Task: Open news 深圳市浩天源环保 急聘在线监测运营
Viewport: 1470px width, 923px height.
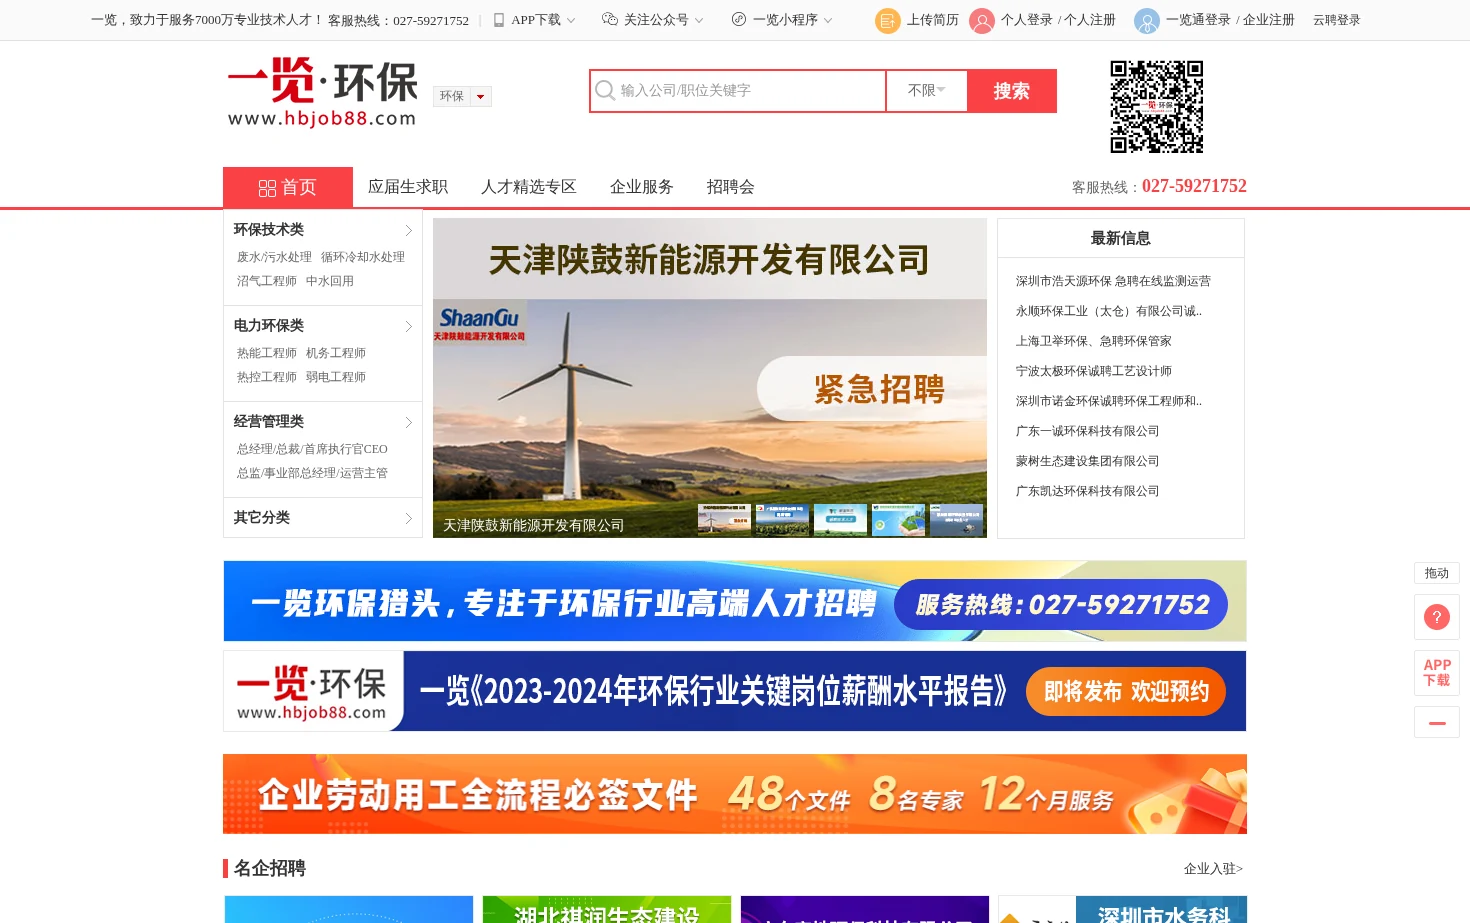Action: (x=1113, y=281)
